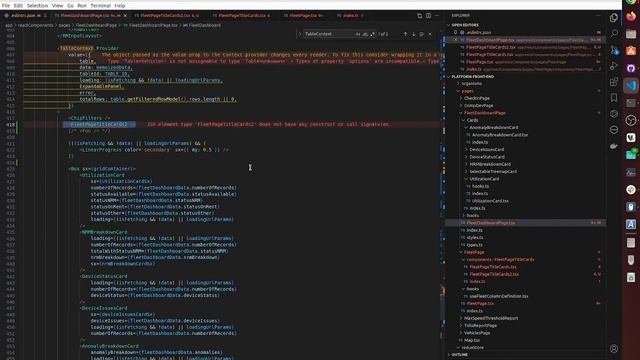Focus Visual Studio Code in the dock
The image size is (640, 360).
coord(631,86)
